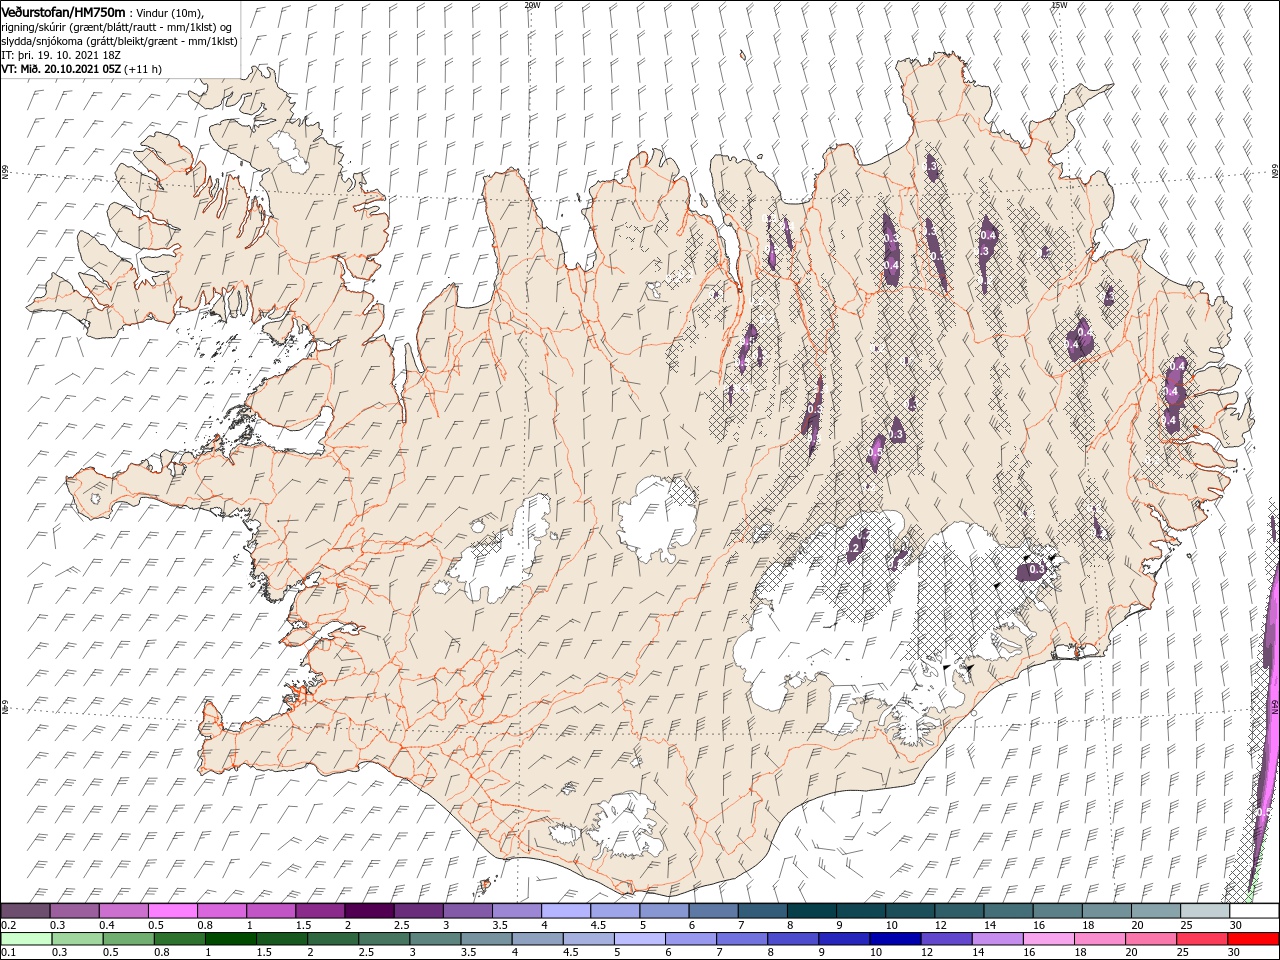Pick the 2.5 gray-green swatch in rain scale

coord(384,938)
